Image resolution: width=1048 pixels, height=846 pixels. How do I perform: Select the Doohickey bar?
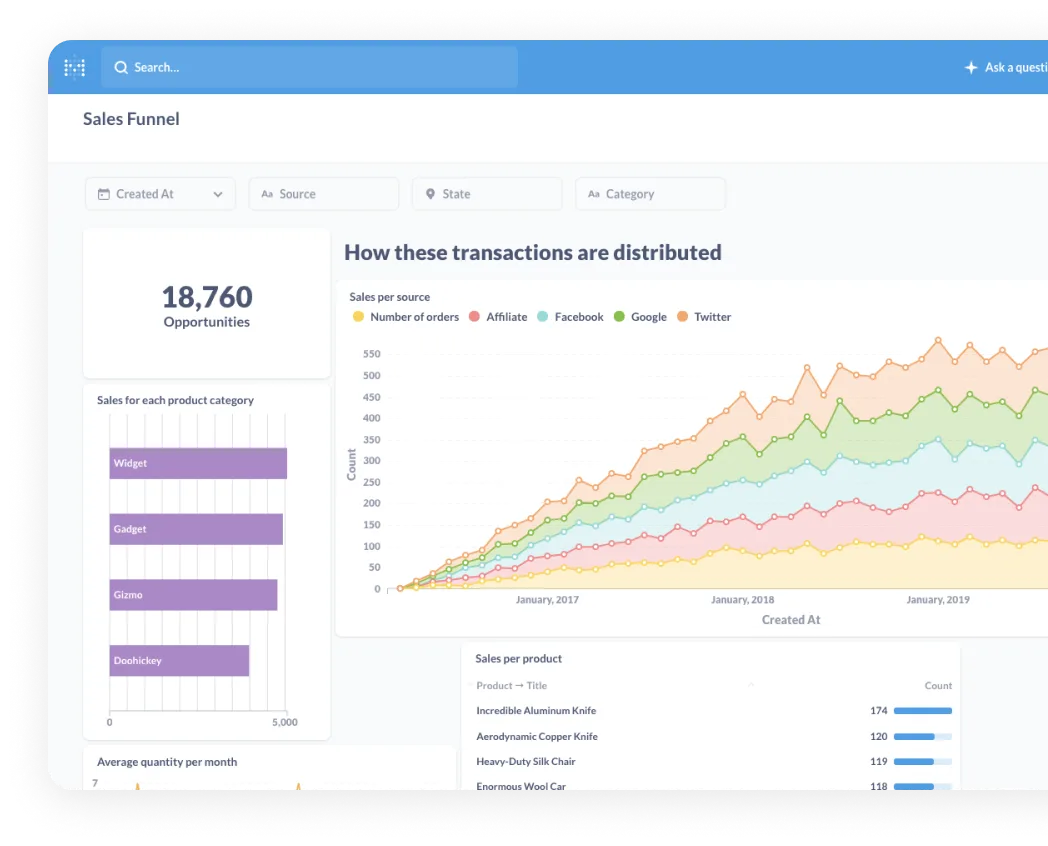179,660
